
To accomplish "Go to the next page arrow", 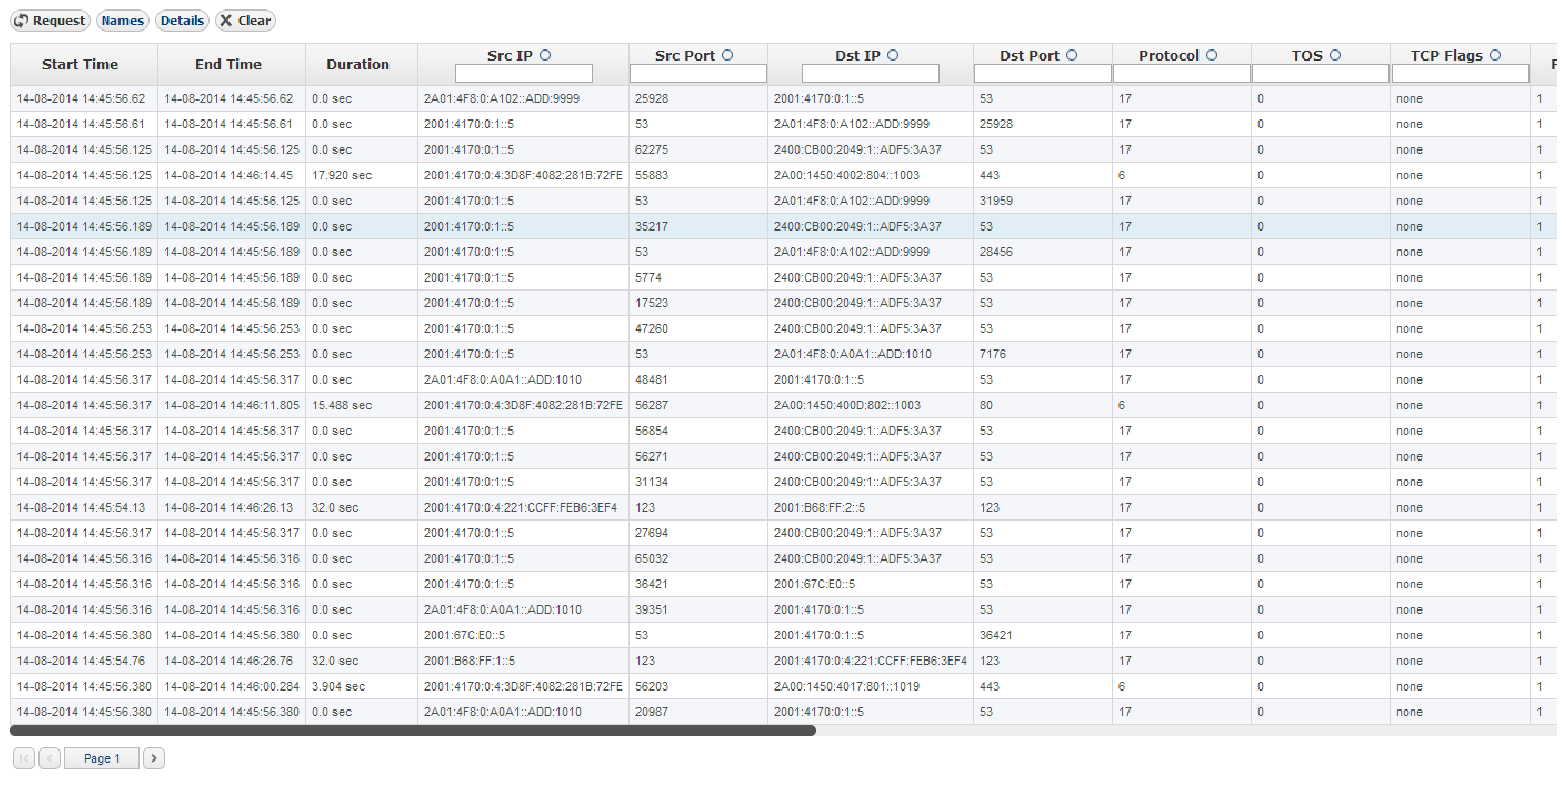I will pos(153,758).
